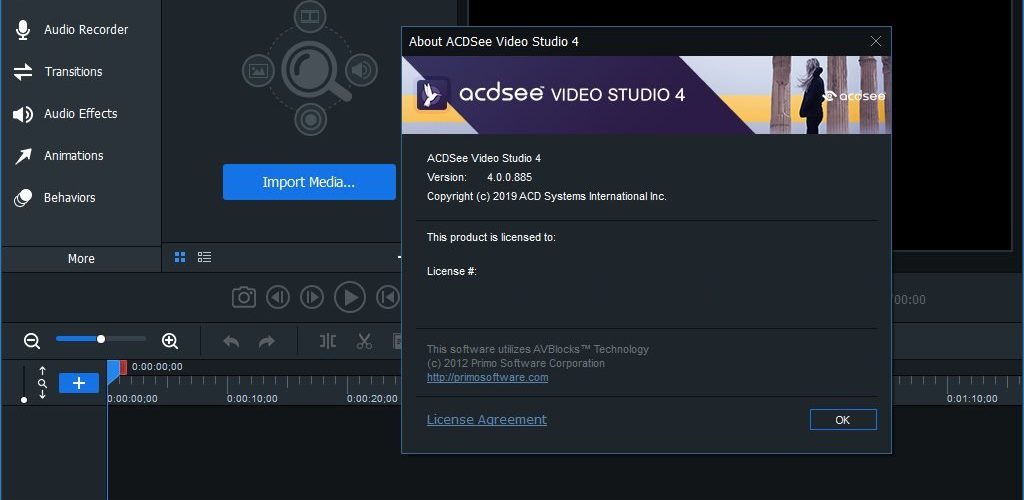Redo the last action
Viewport: 1024px width, 500px height.
pyautogui.click(x=266, y=341)
